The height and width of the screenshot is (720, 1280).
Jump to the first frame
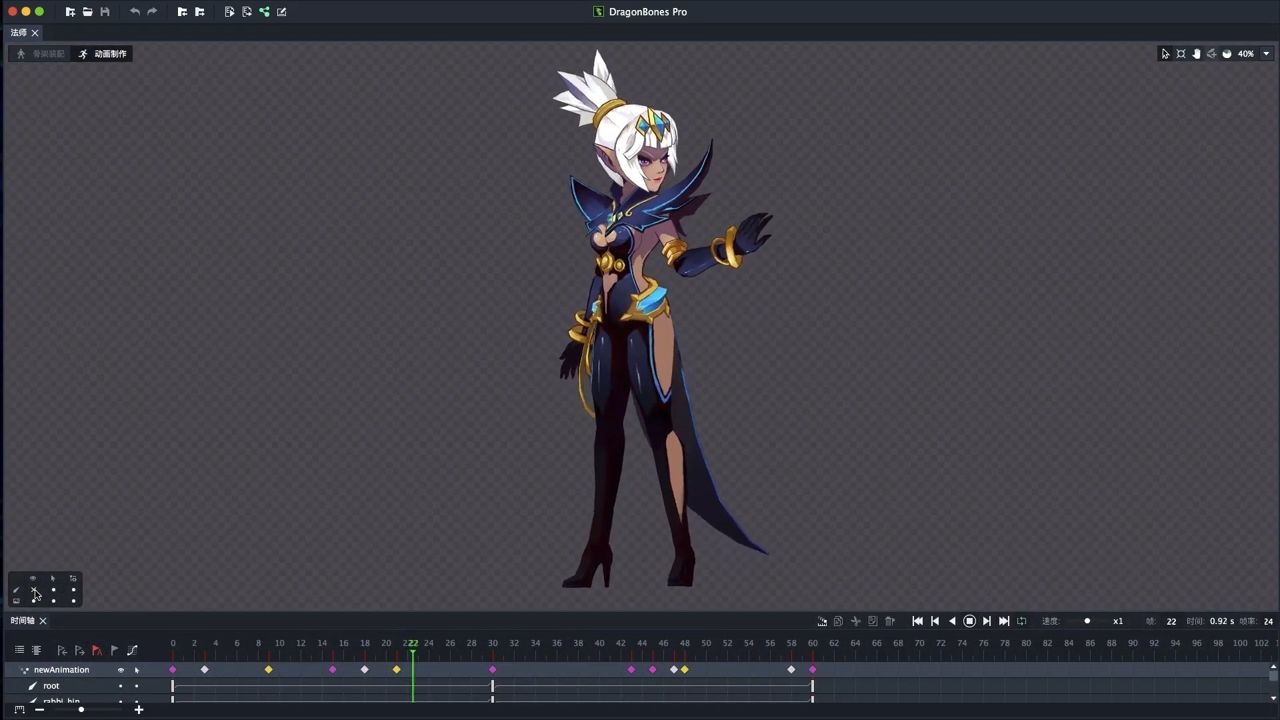917,621
